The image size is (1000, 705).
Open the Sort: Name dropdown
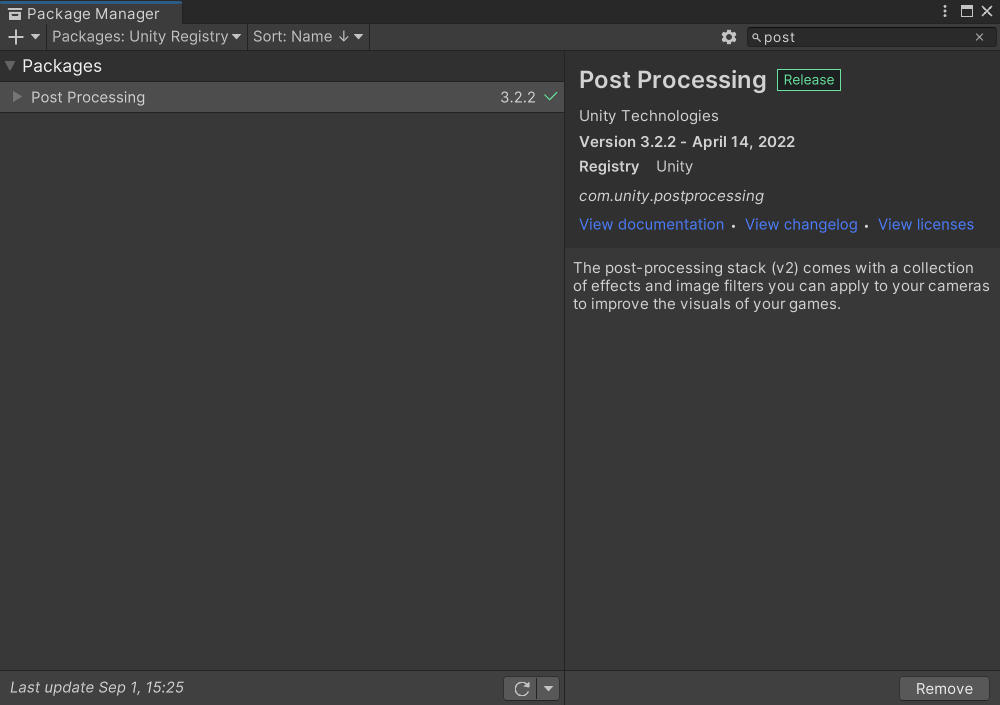(308, 37)
